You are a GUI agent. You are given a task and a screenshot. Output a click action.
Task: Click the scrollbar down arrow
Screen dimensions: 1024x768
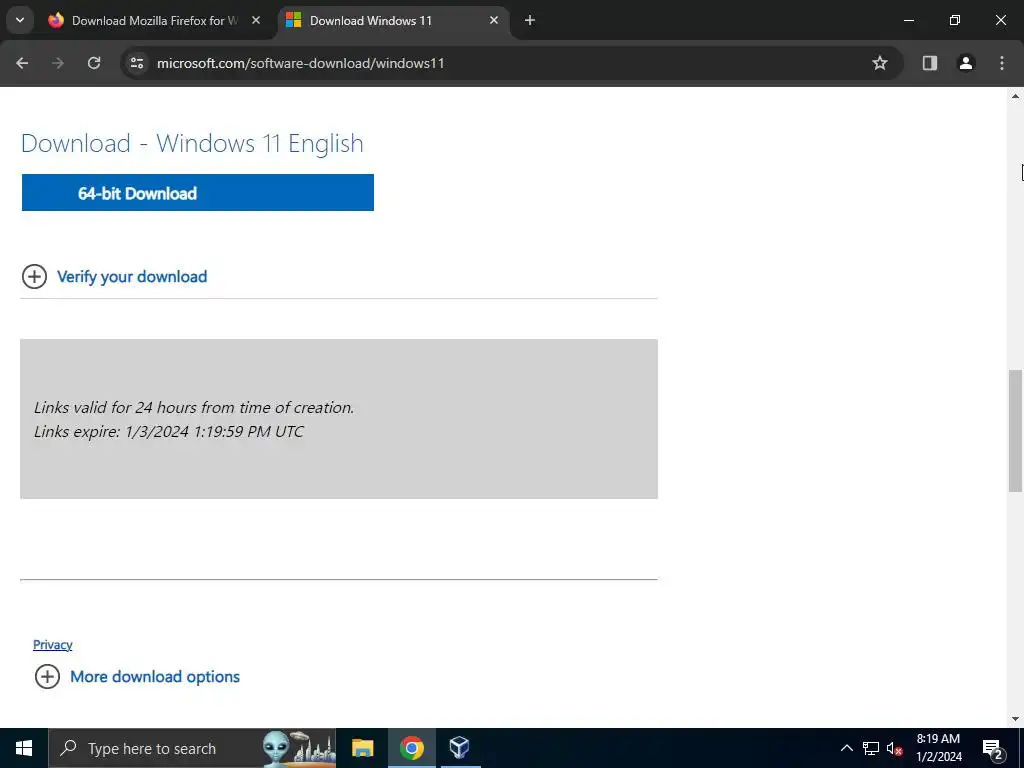tap(1015, 719)
